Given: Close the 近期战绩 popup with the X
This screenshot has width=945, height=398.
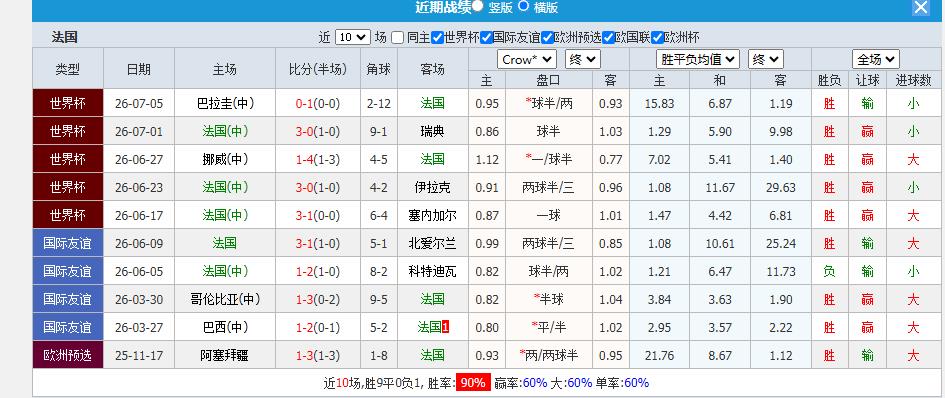Looking at the screenshot, I should point(920,7).
